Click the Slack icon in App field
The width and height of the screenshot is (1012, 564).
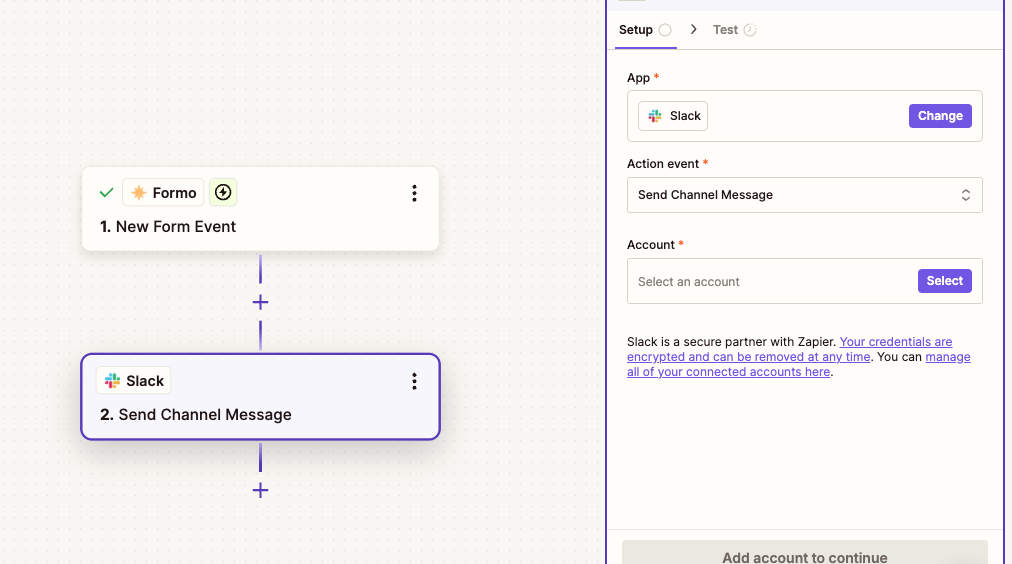pos(655,116)
